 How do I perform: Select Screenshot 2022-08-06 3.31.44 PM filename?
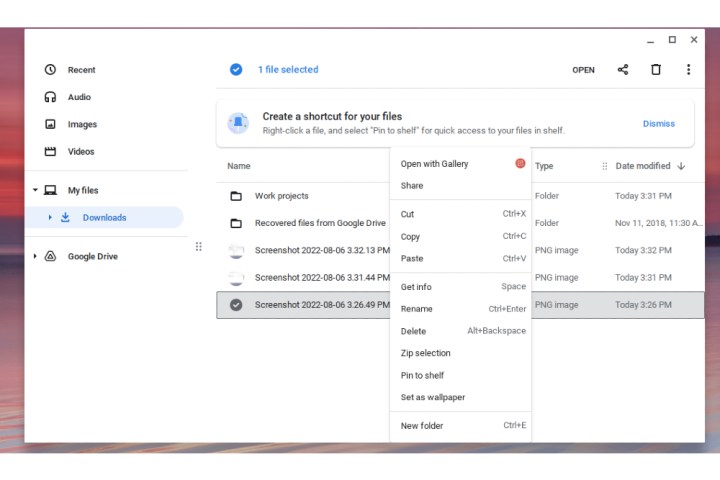(322, 277)
